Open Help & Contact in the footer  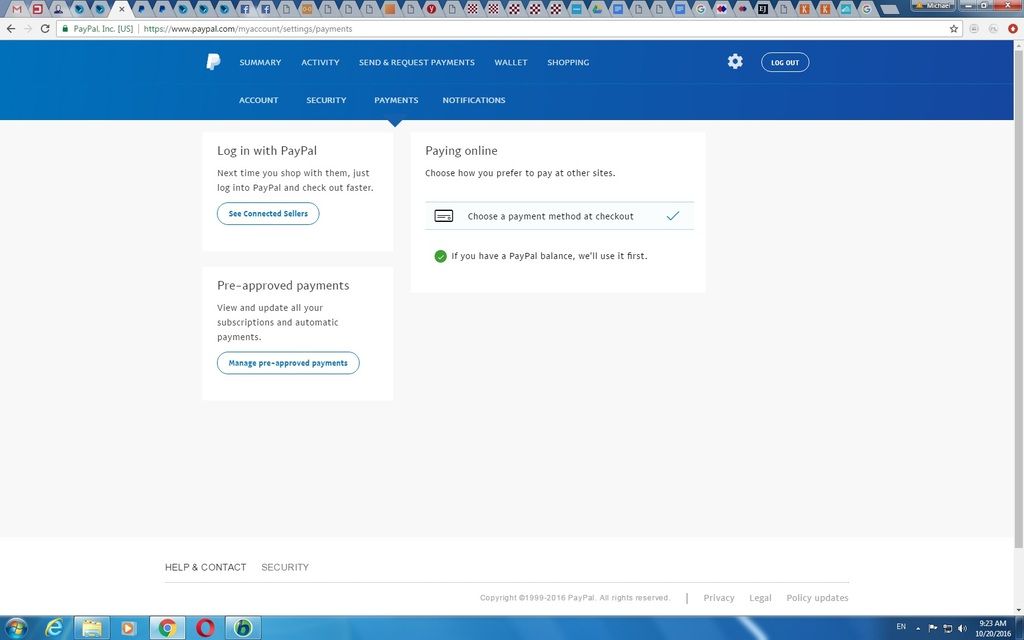coord(206,568)
